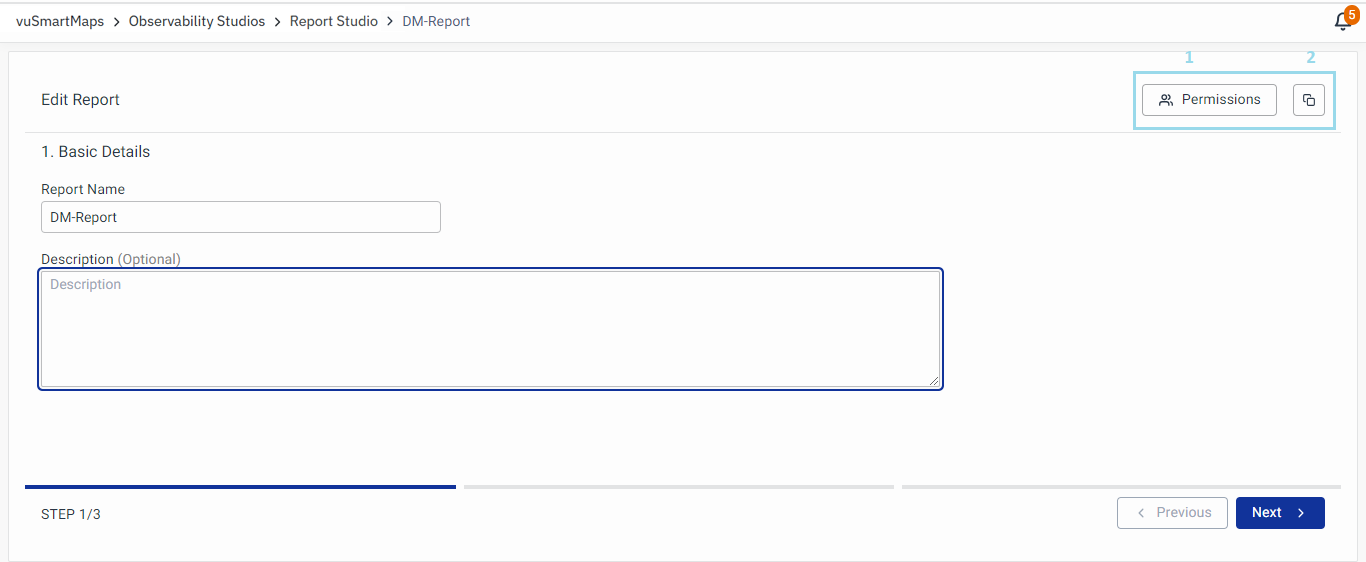The height and width of the screenshot is (562, 1366).
Task: Open the Permissions dialog
Action: tap(1209, 100)
